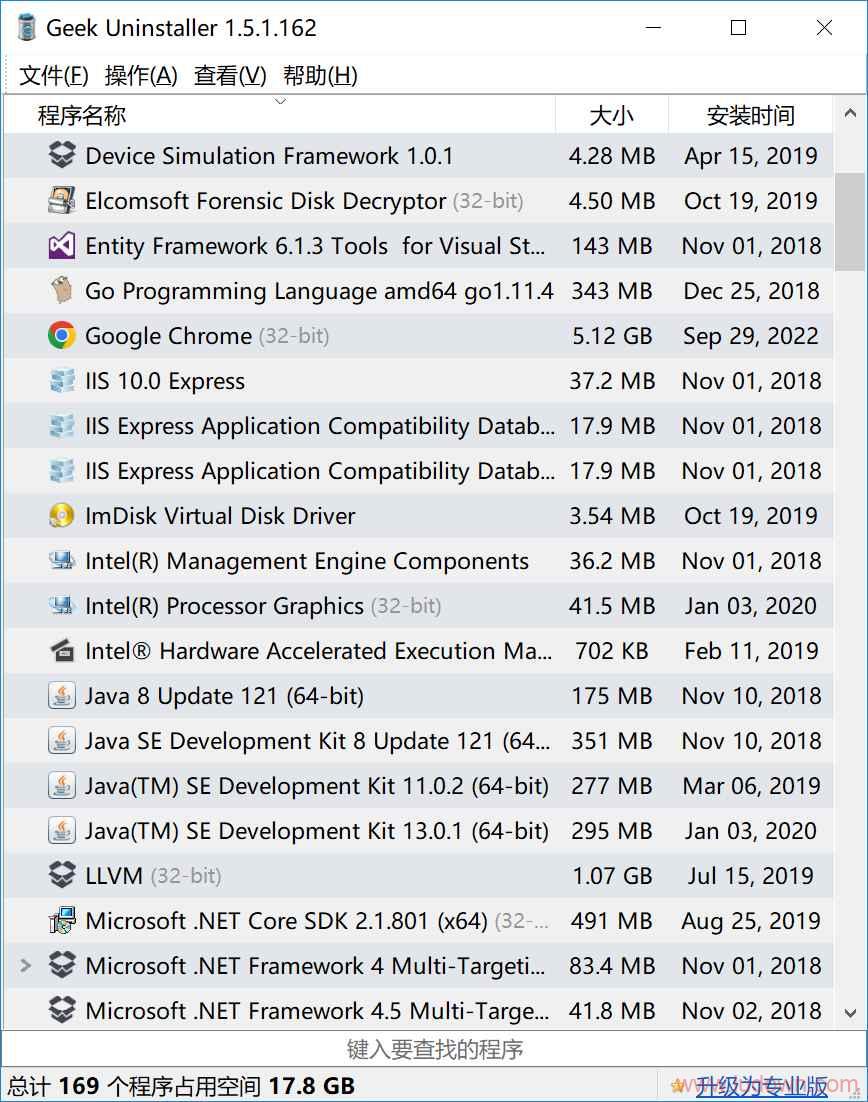868x1102 pixels.
Task: Click the IIS 10.0 Express icon
Action: pyautogui.click(x=62, y=380)
